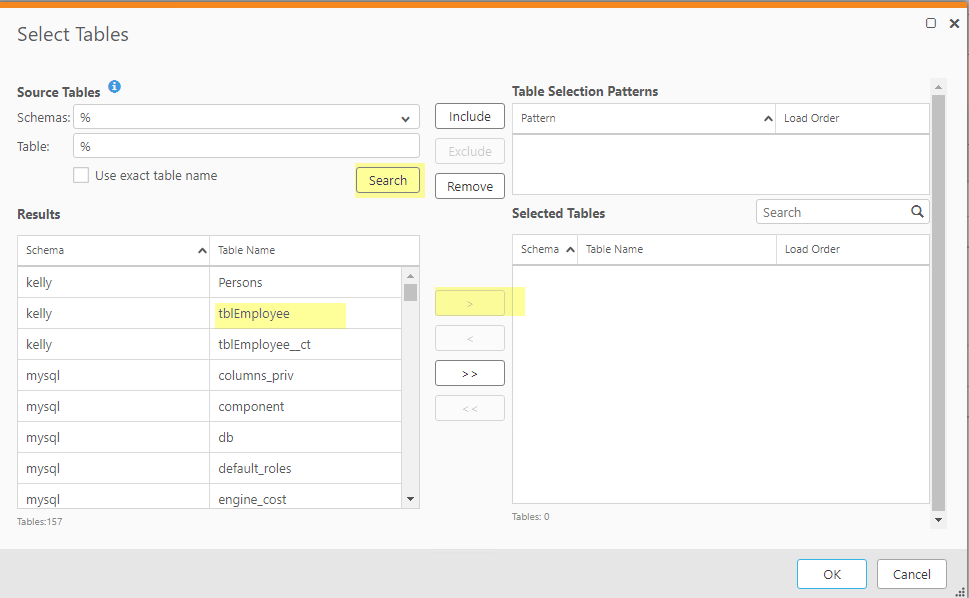
Task: Confirm selection with the OK button
Action: click(x=832, y=574)
